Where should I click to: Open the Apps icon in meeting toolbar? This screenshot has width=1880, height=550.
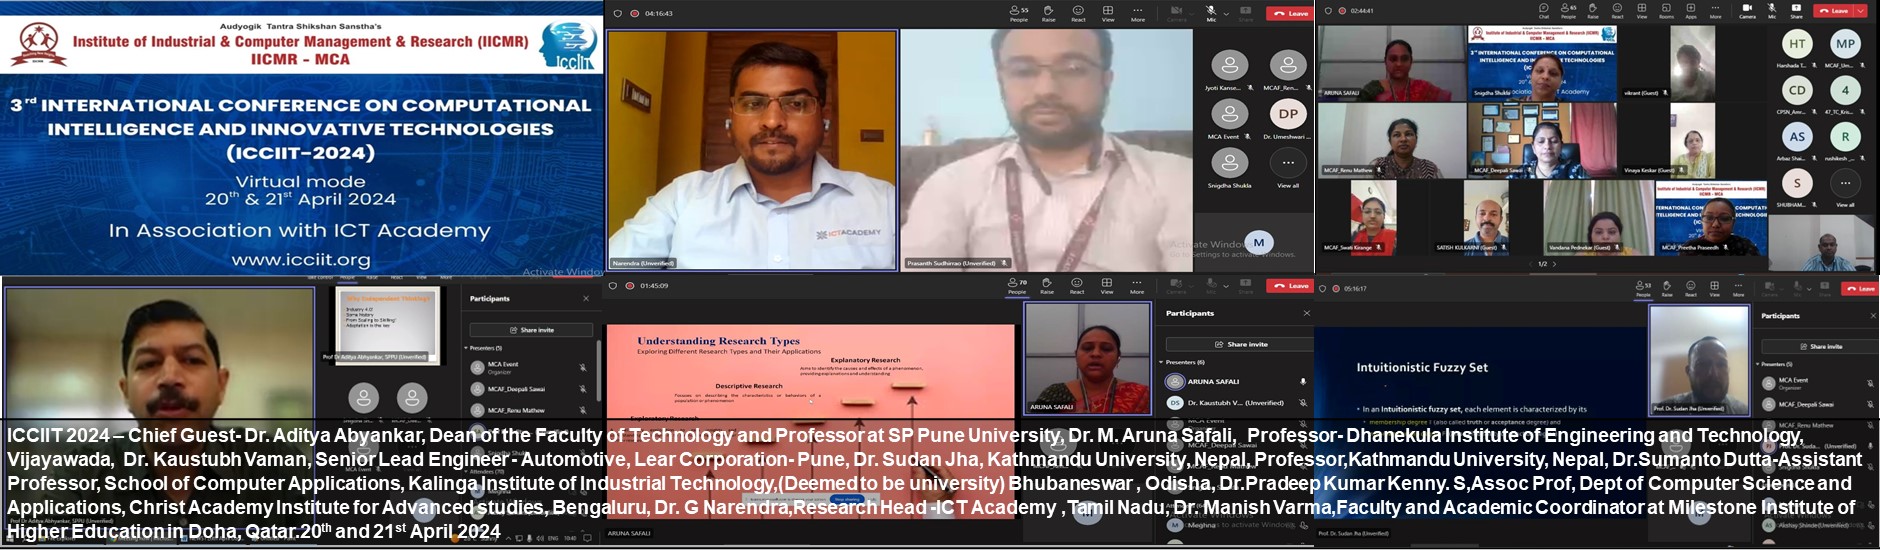click(1691, 12)
